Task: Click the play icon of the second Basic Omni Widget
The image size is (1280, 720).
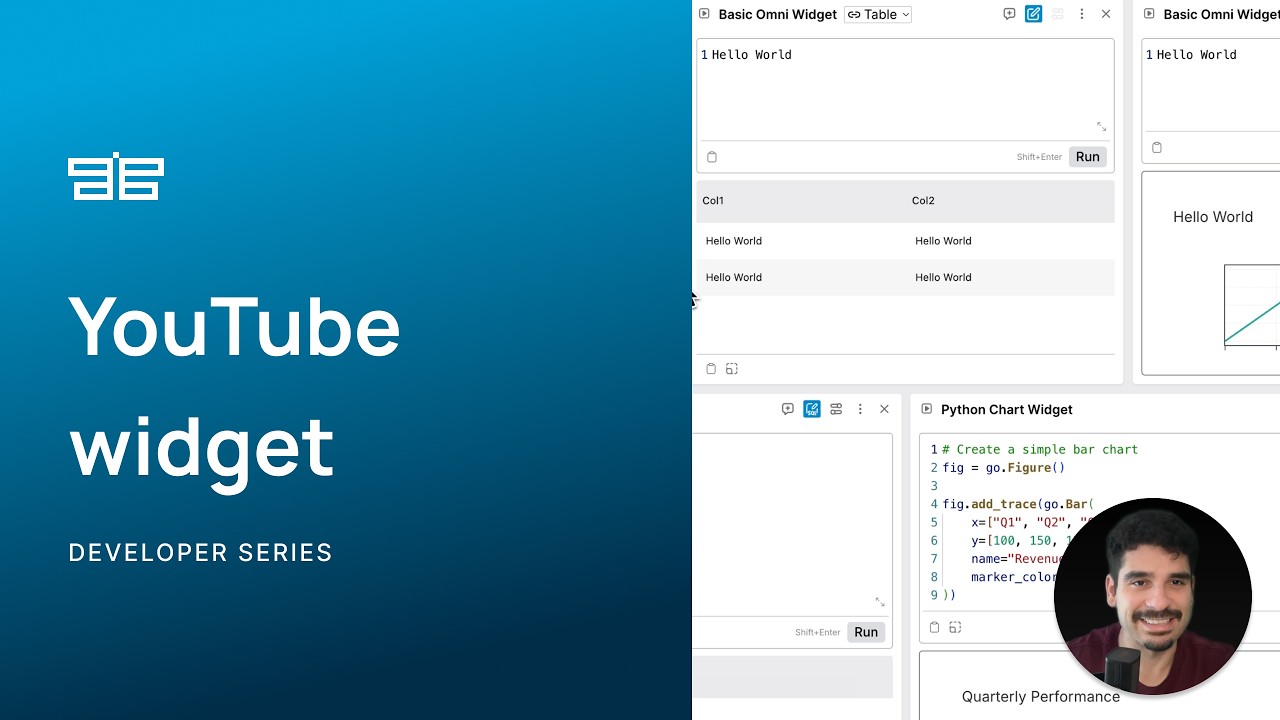Action: [x=1149, y=14]
